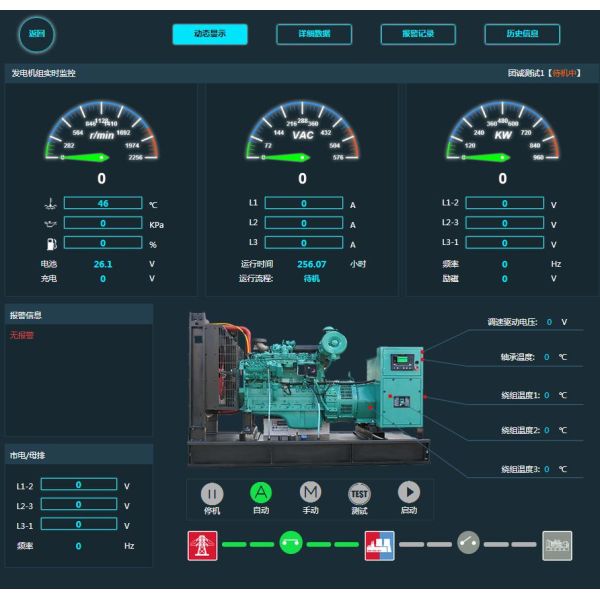Screen dimensions: 600x600
Task: Select the 动态显示 button
Action: click(210, 34)
